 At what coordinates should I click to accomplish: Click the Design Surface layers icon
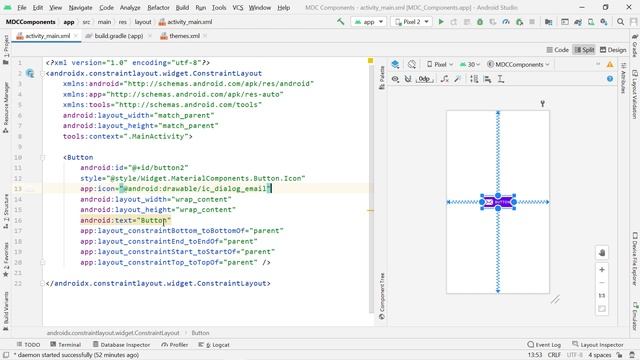click(395, 64)
